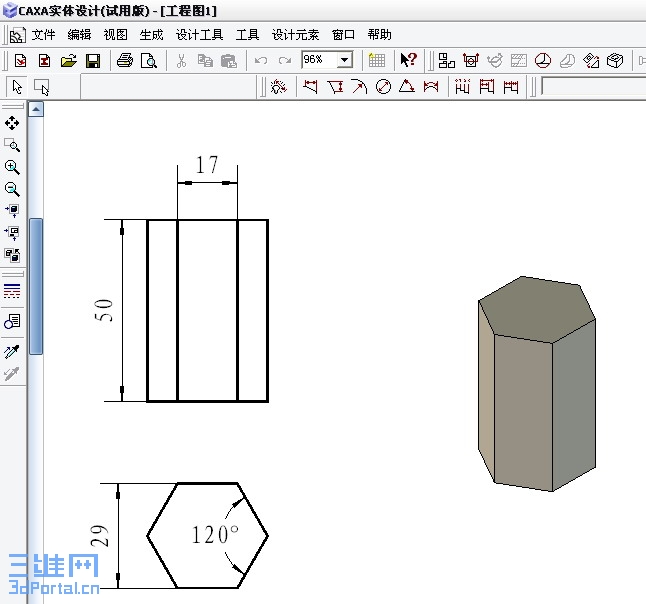Open print preview
Screen dimensions: 646x604
pos(148,61)
